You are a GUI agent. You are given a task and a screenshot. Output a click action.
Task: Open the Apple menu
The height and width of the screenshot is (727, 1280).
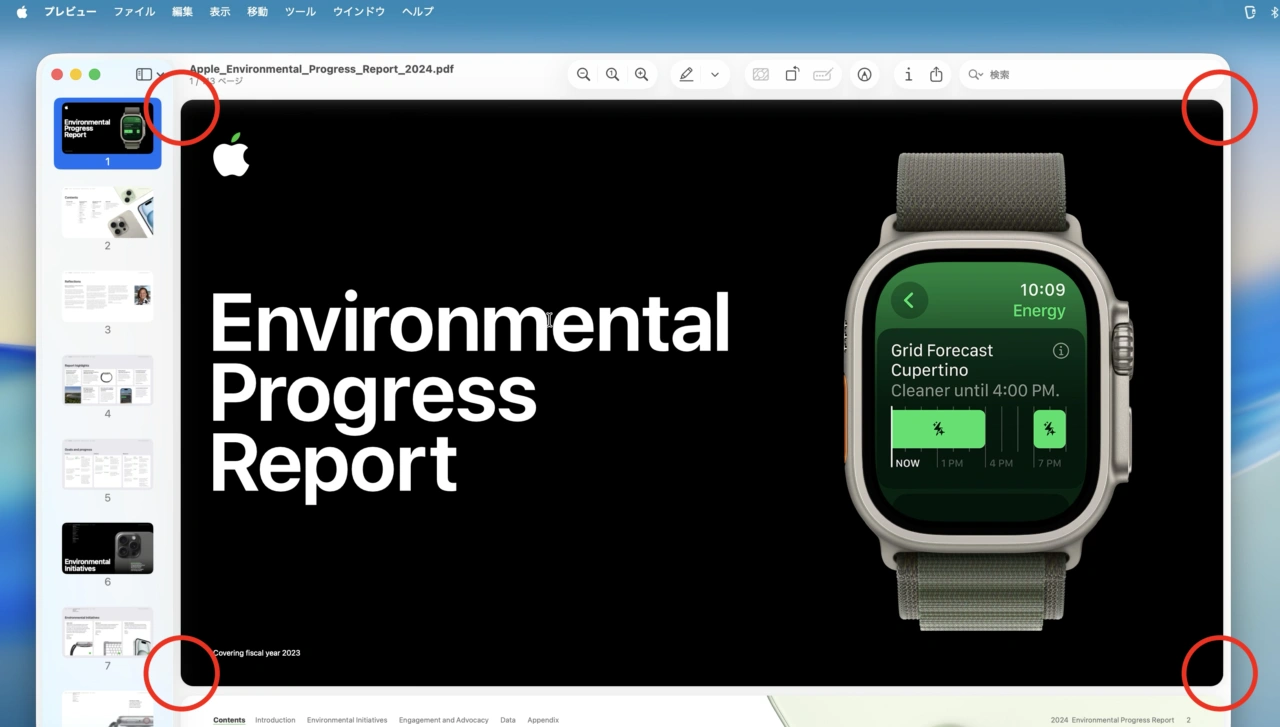coord(21,11)
